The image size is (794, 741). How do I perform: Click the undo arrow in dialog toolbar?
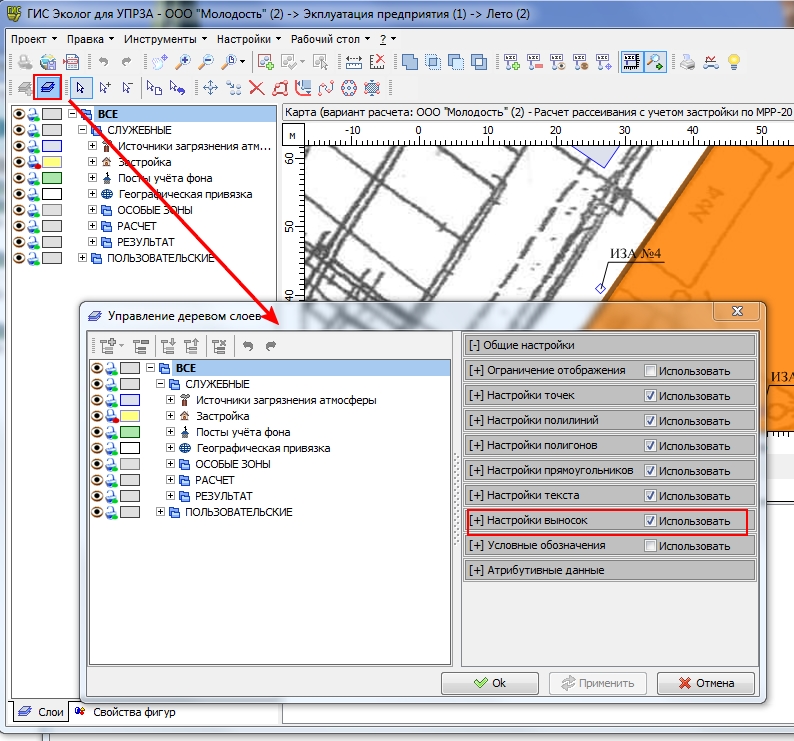point(248,346)
